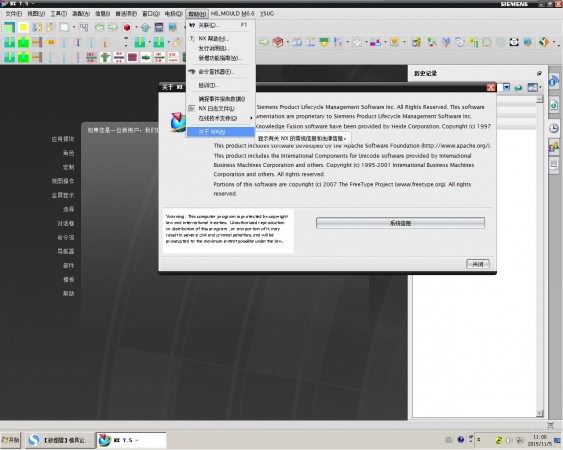Click the green and yellow funnel icon
Viewport: 563px width, 450px height.
(x=324, y=42)
